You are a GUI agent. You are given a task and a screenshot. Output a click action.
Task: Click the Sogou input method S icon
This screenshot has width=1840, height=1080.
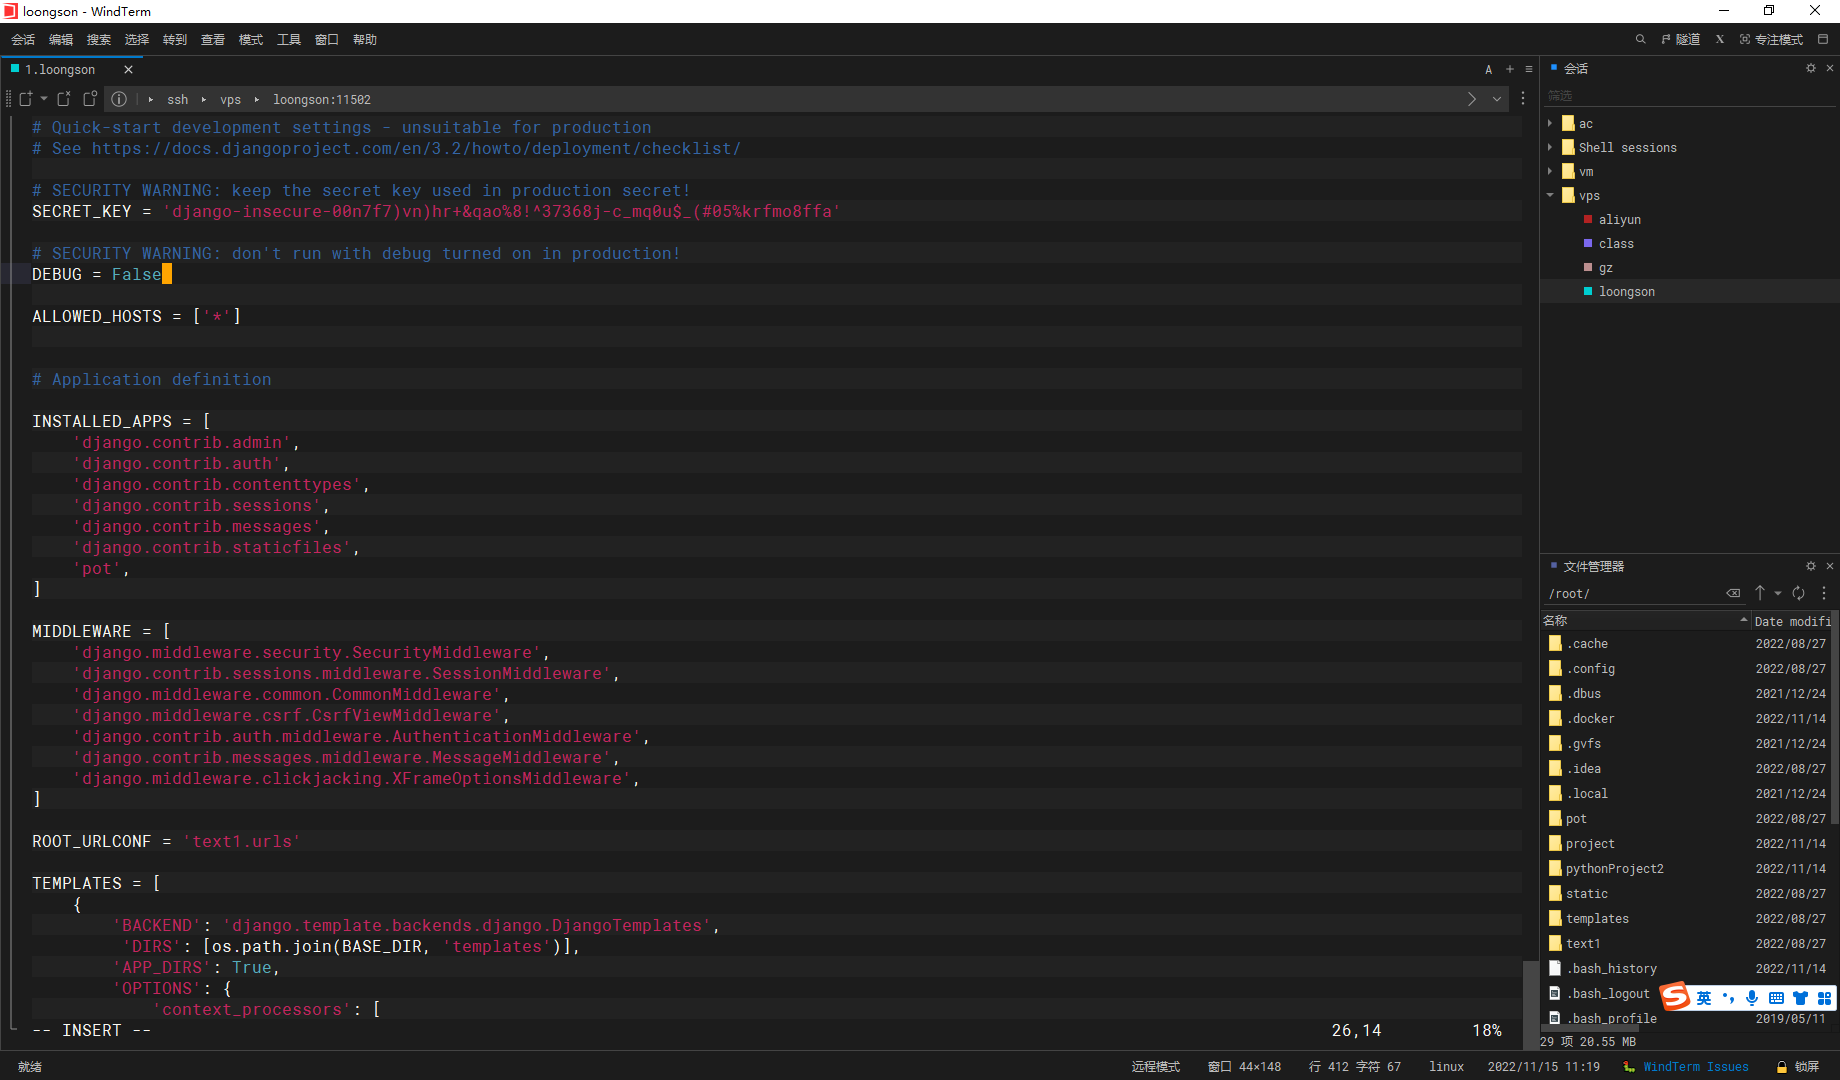click(1675, 997)
